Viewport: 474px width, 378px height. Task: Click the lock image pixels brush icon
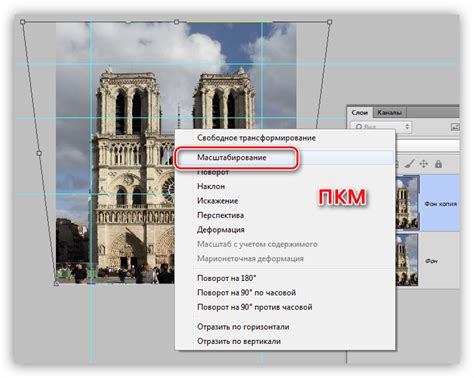tap(409, 164)
